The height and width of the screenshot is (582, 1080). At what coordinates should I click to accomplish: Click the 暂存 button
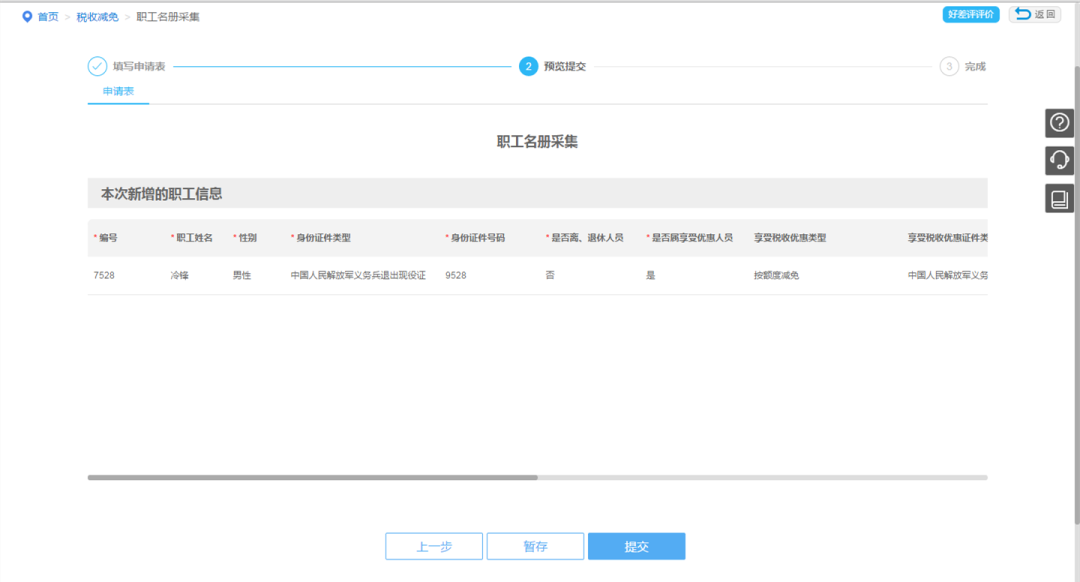[x=535, y=546]
